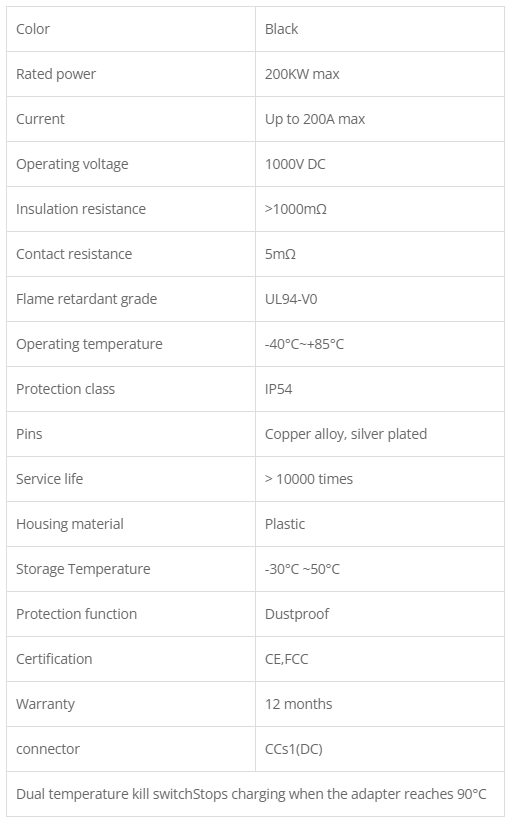Click the Housing material label
518x824 pixels.
(x=70, y=524)
